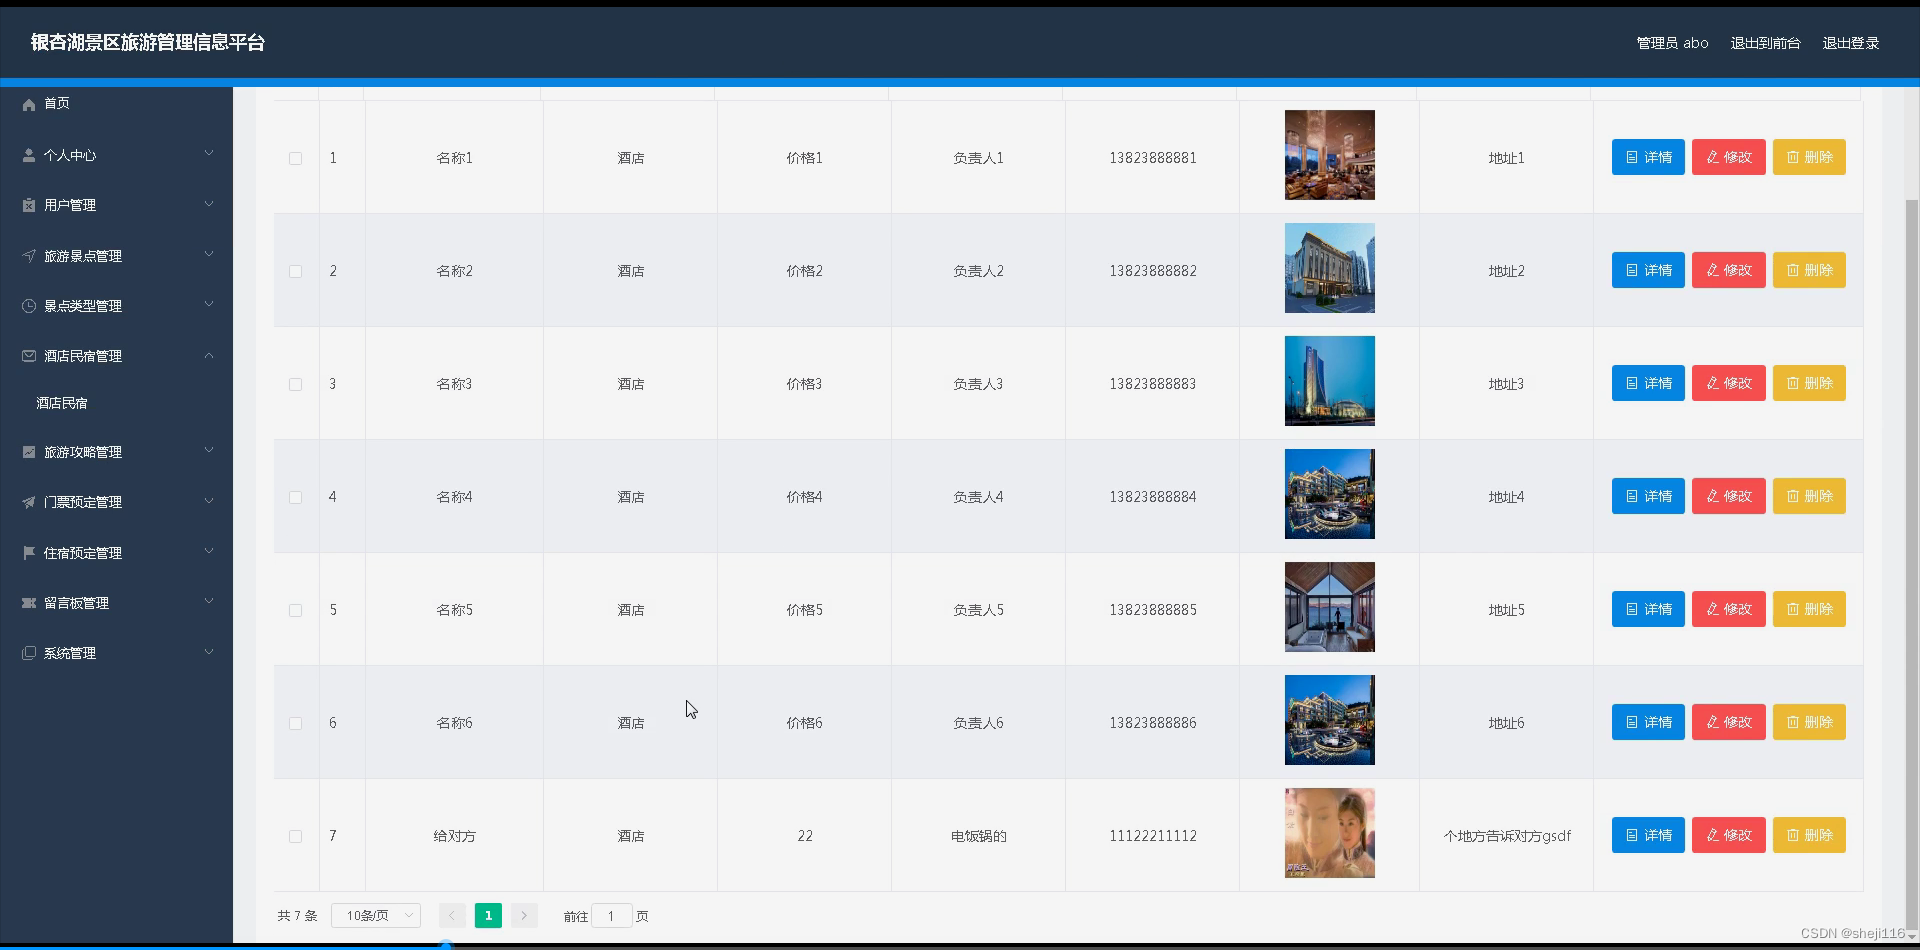This screenshot has width=1920, height=950.
Task: Click 详情 button on row 3
Action: pyautogui.click(x=1647, y=383)
